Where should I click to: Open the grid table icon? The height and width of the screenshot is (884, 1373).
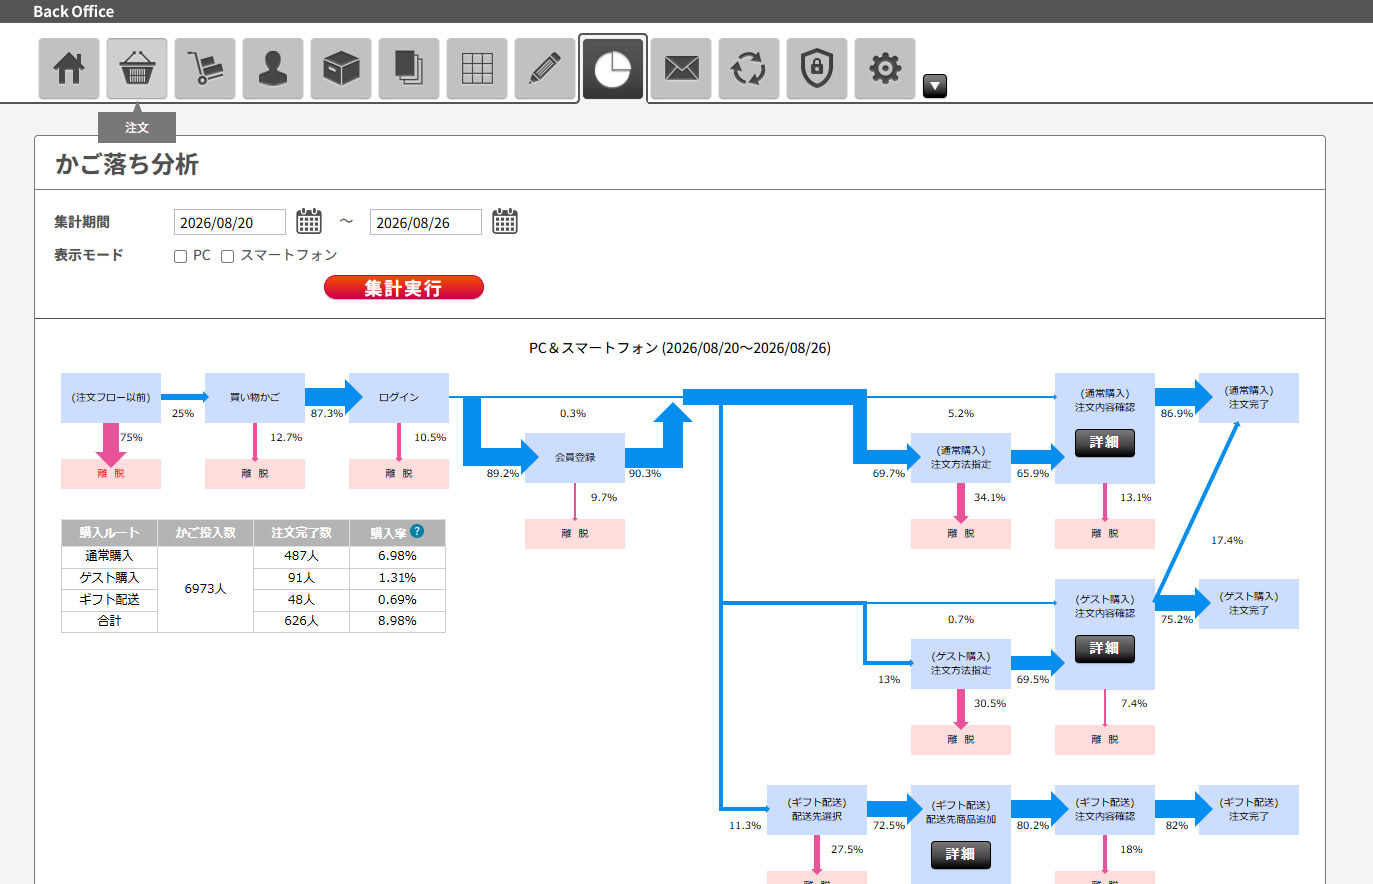pyautogui.click(x=477, y=69)
